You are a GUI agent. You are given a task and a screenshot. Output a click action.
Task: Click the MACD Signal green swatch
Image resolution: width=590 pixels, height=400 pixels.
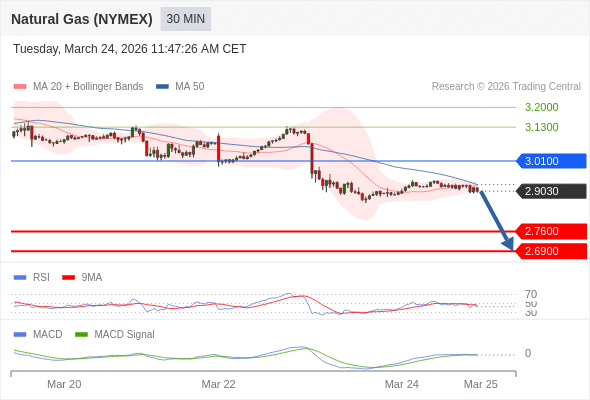[x=81, y=335]
